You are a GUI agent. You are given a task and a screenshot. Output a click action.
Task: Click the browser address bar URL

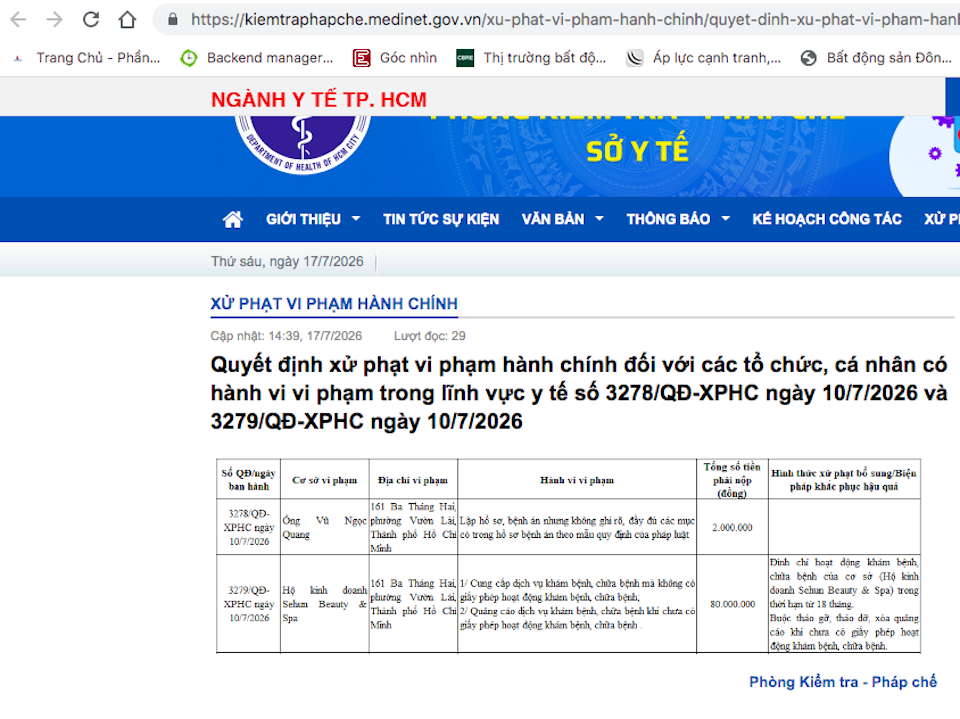[574, 20]
